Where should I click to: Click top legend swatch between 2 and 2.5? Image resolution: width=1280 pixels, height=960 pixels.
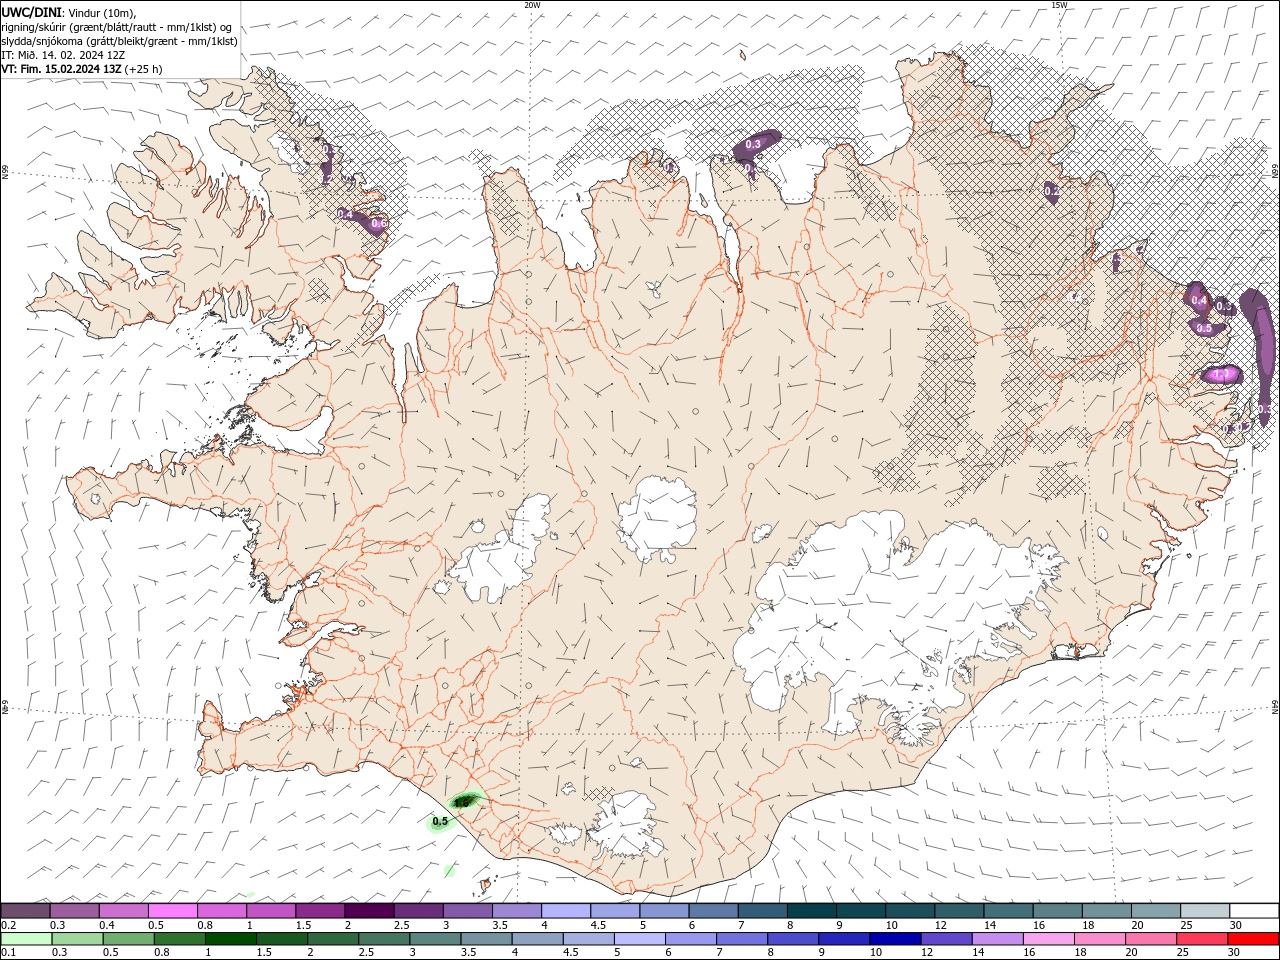coord(368,911)
